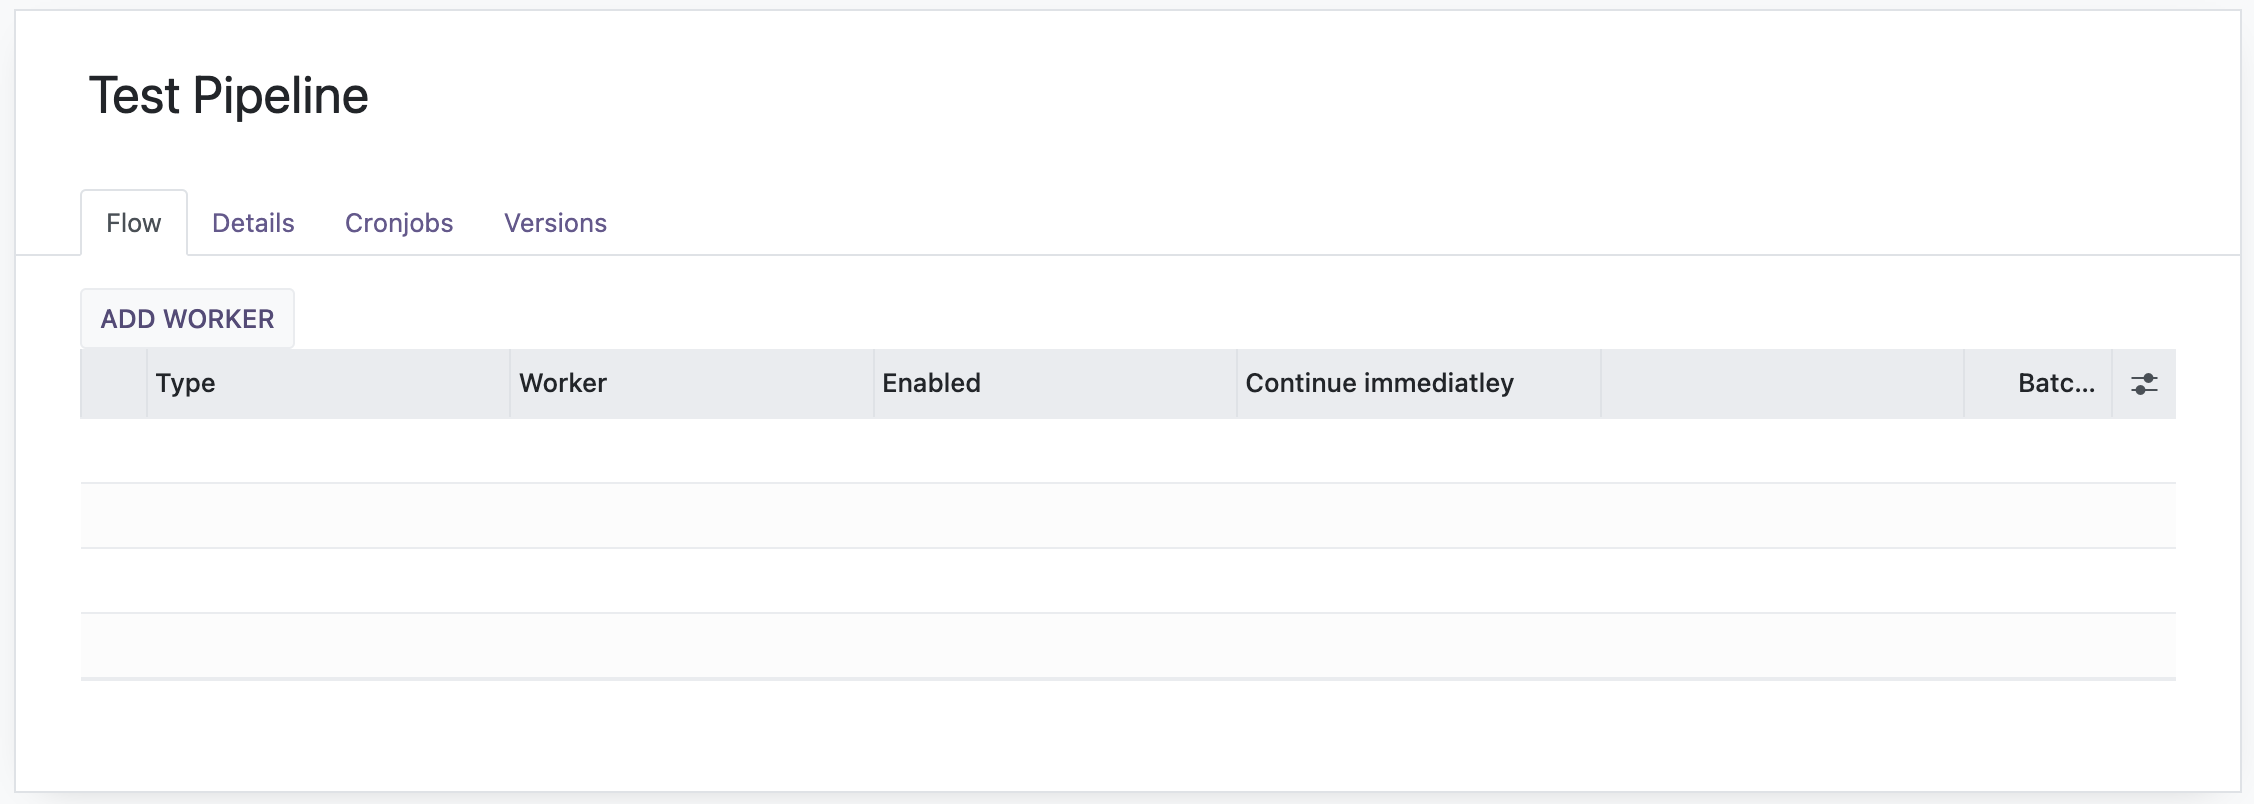The image size is (2254, 804).
Task: Click the unlabeled header before Batc... column
Action: click(1782, 384)
